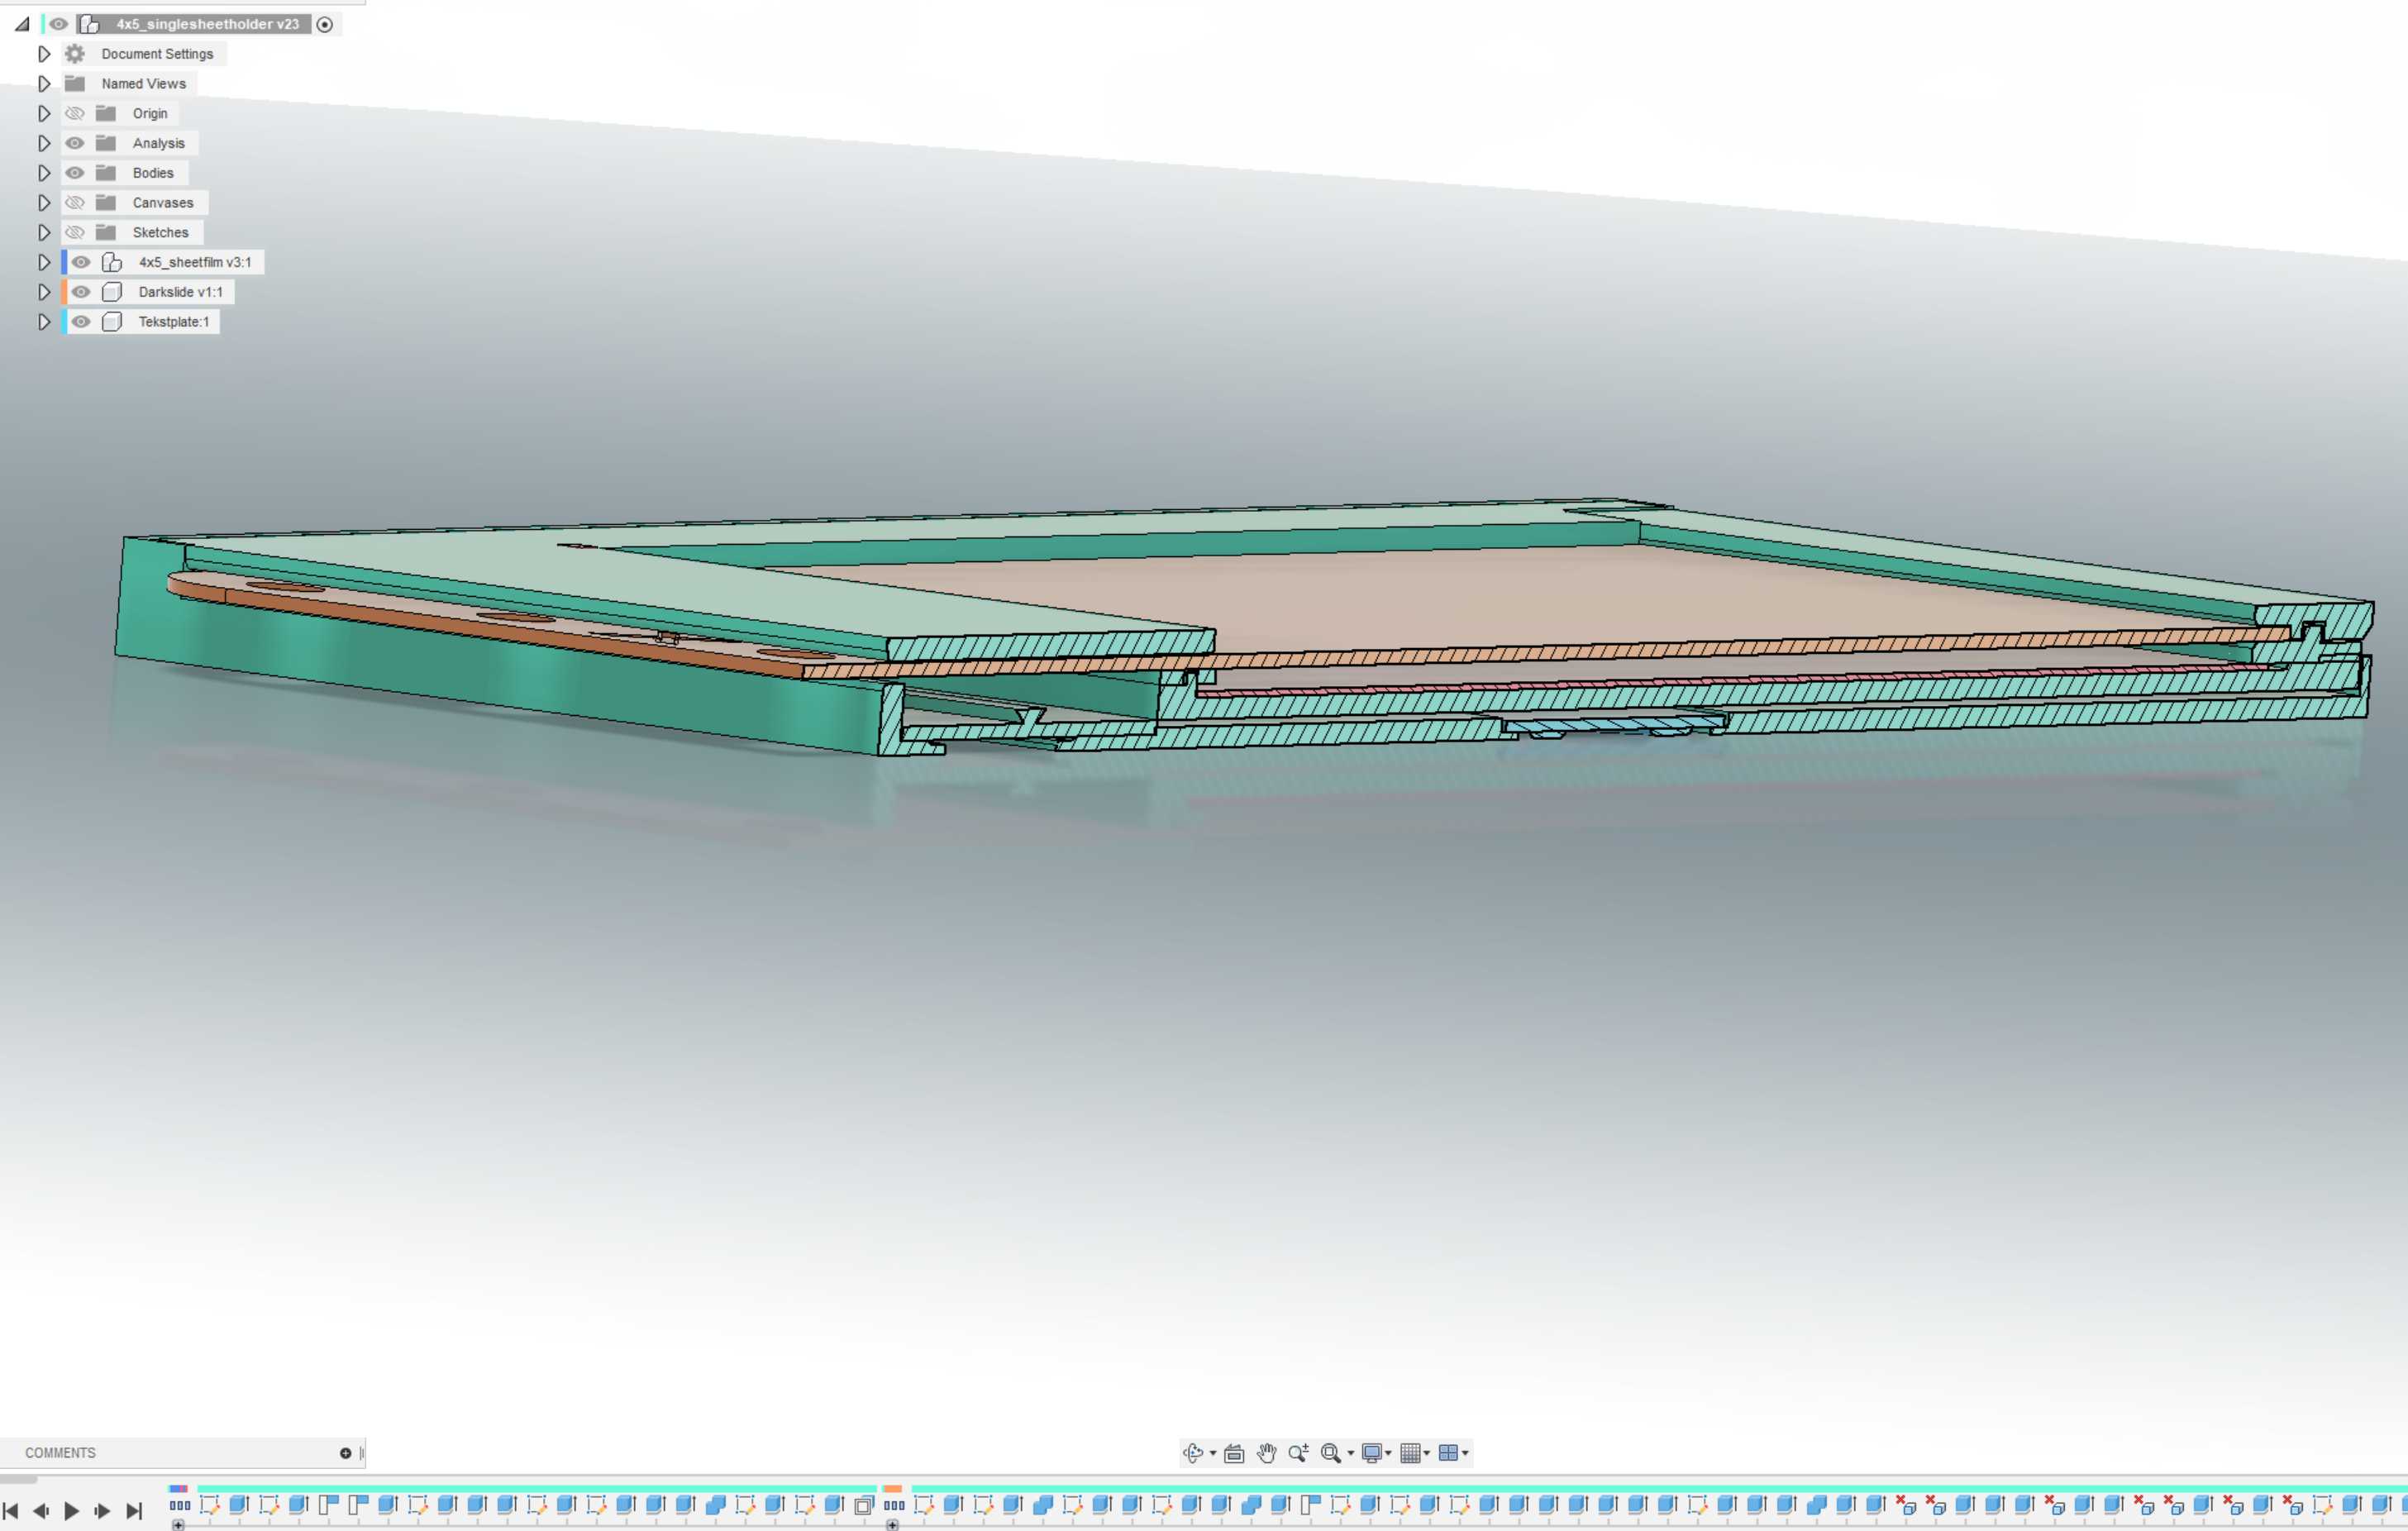Image resolution: width=2408 pixels, height=1531 pixels.
Task: Jump to the timeline beginning
Action: pyautogui.click(x=11, y=1511)
